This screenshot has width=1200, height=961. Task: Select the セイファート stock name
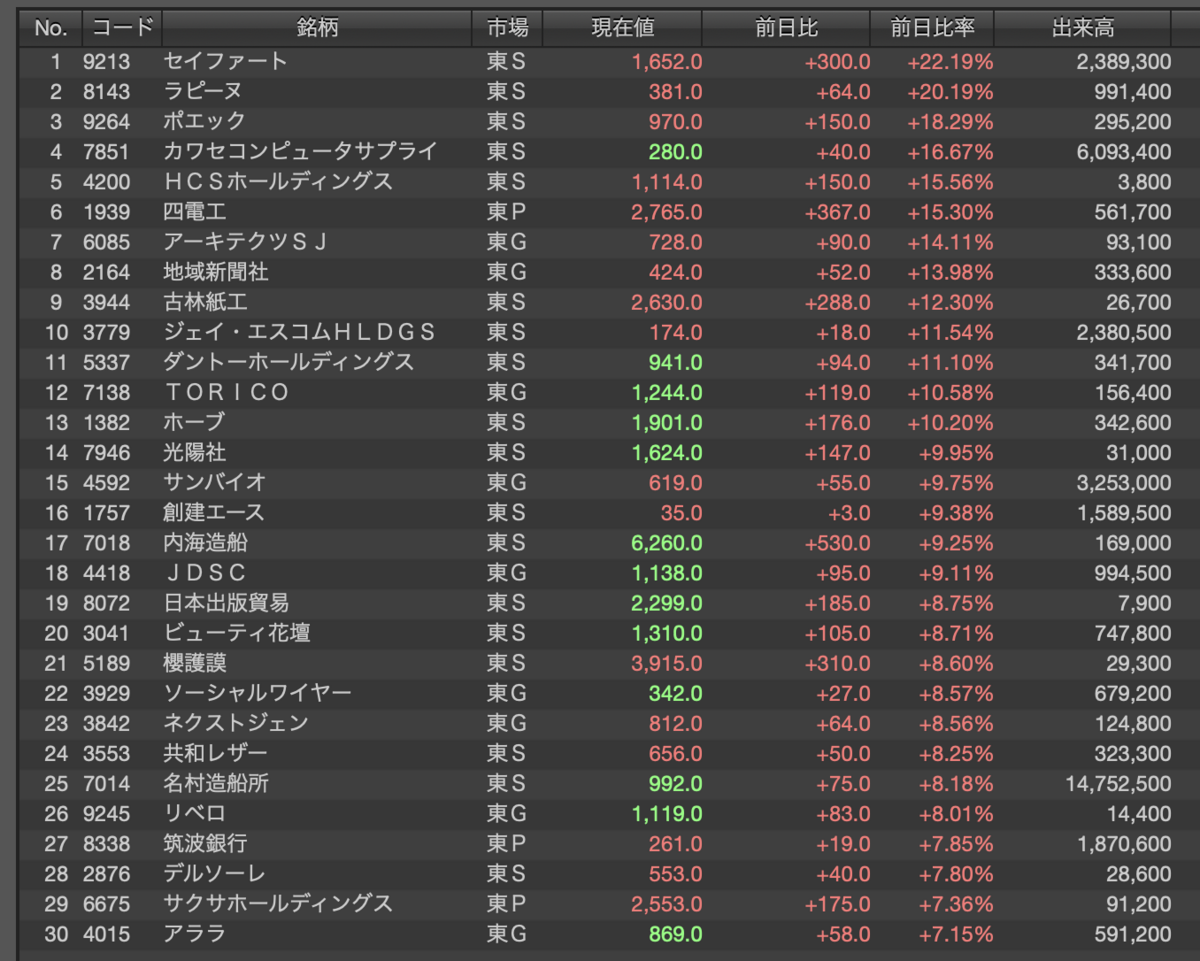226,62
